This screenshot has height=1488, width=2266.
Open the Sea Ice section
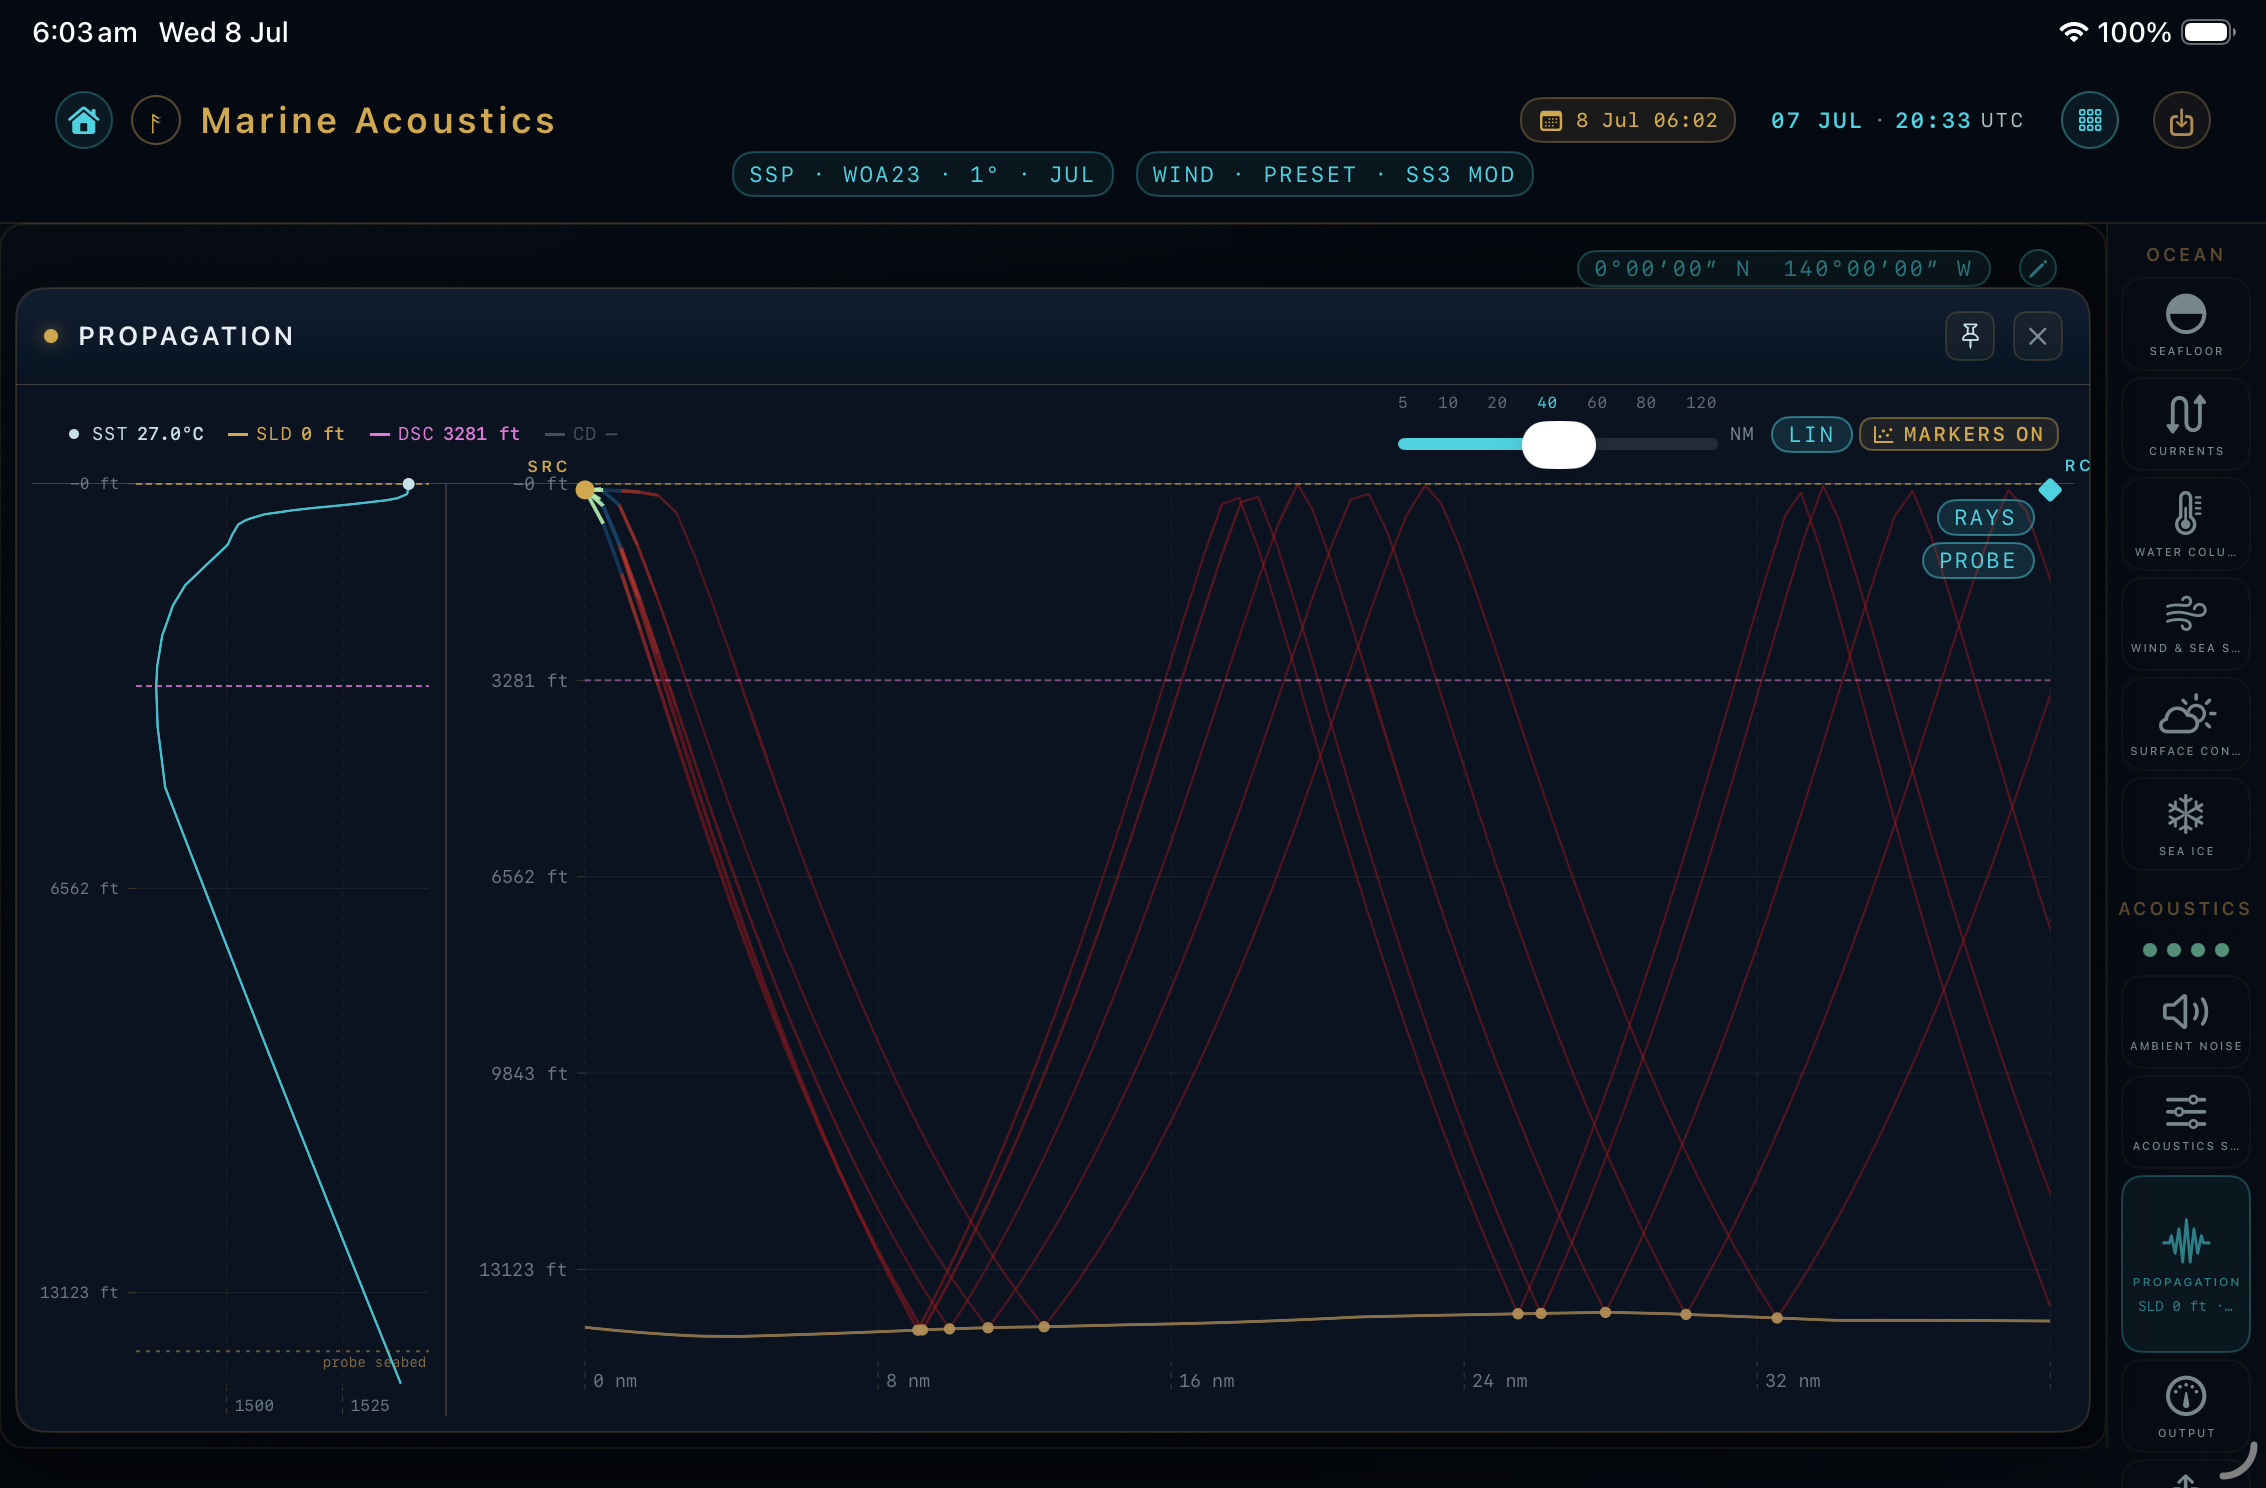[x=2186, y=823]
